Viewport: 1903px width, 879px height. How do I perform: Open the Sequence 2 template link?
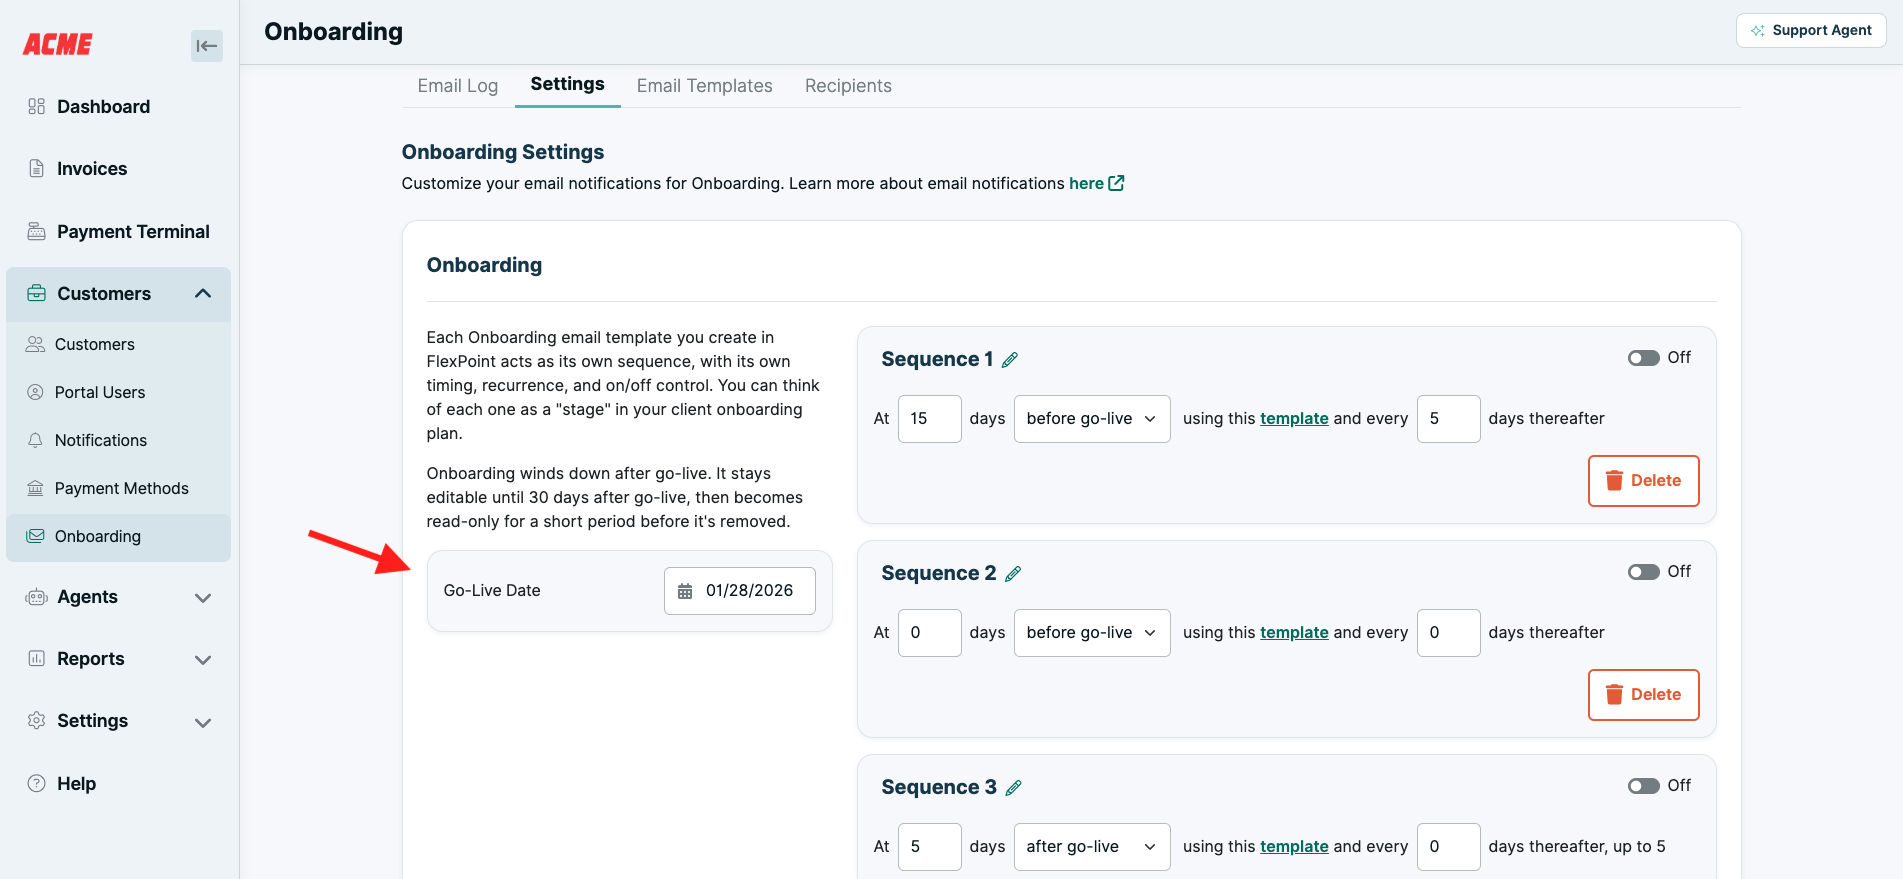pos(1294,633)
